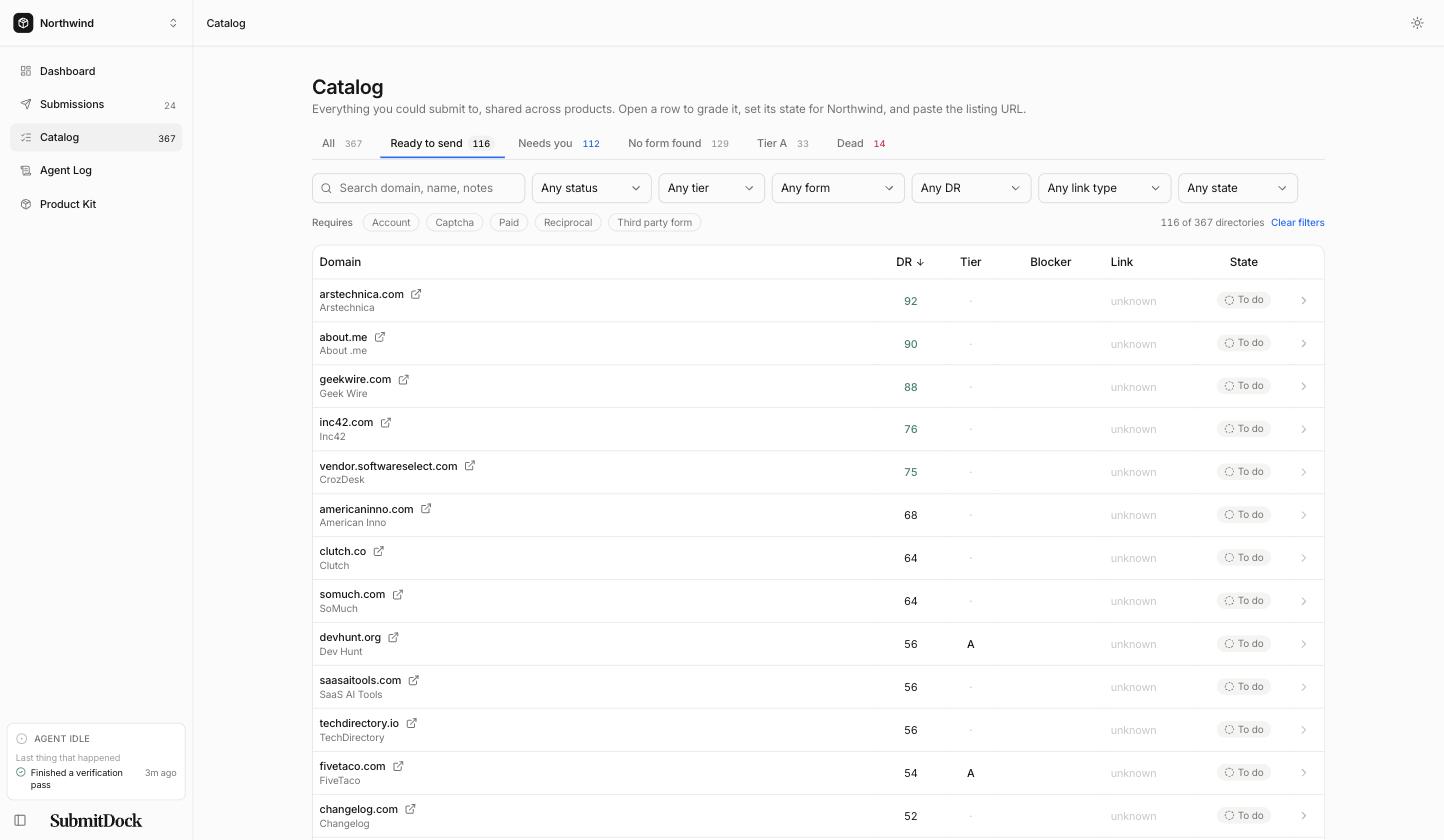
Task: Toggle the Reciprocal requirement filter
Action: click(568, 222)
